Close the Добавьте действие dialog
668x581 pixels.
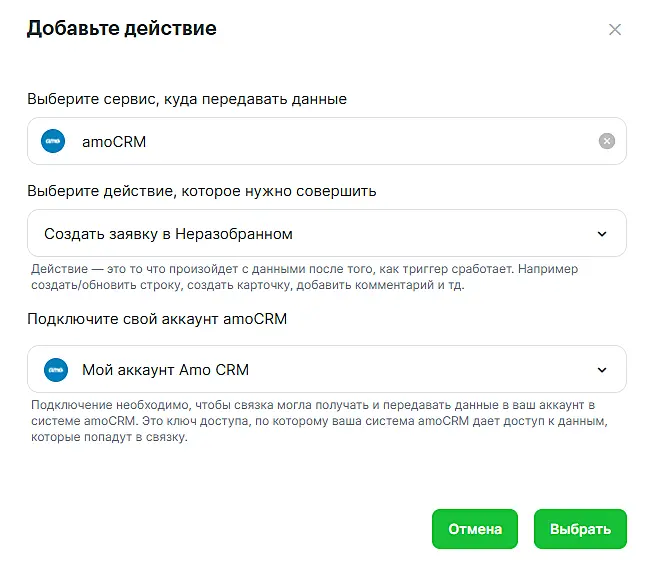[615, 30]
